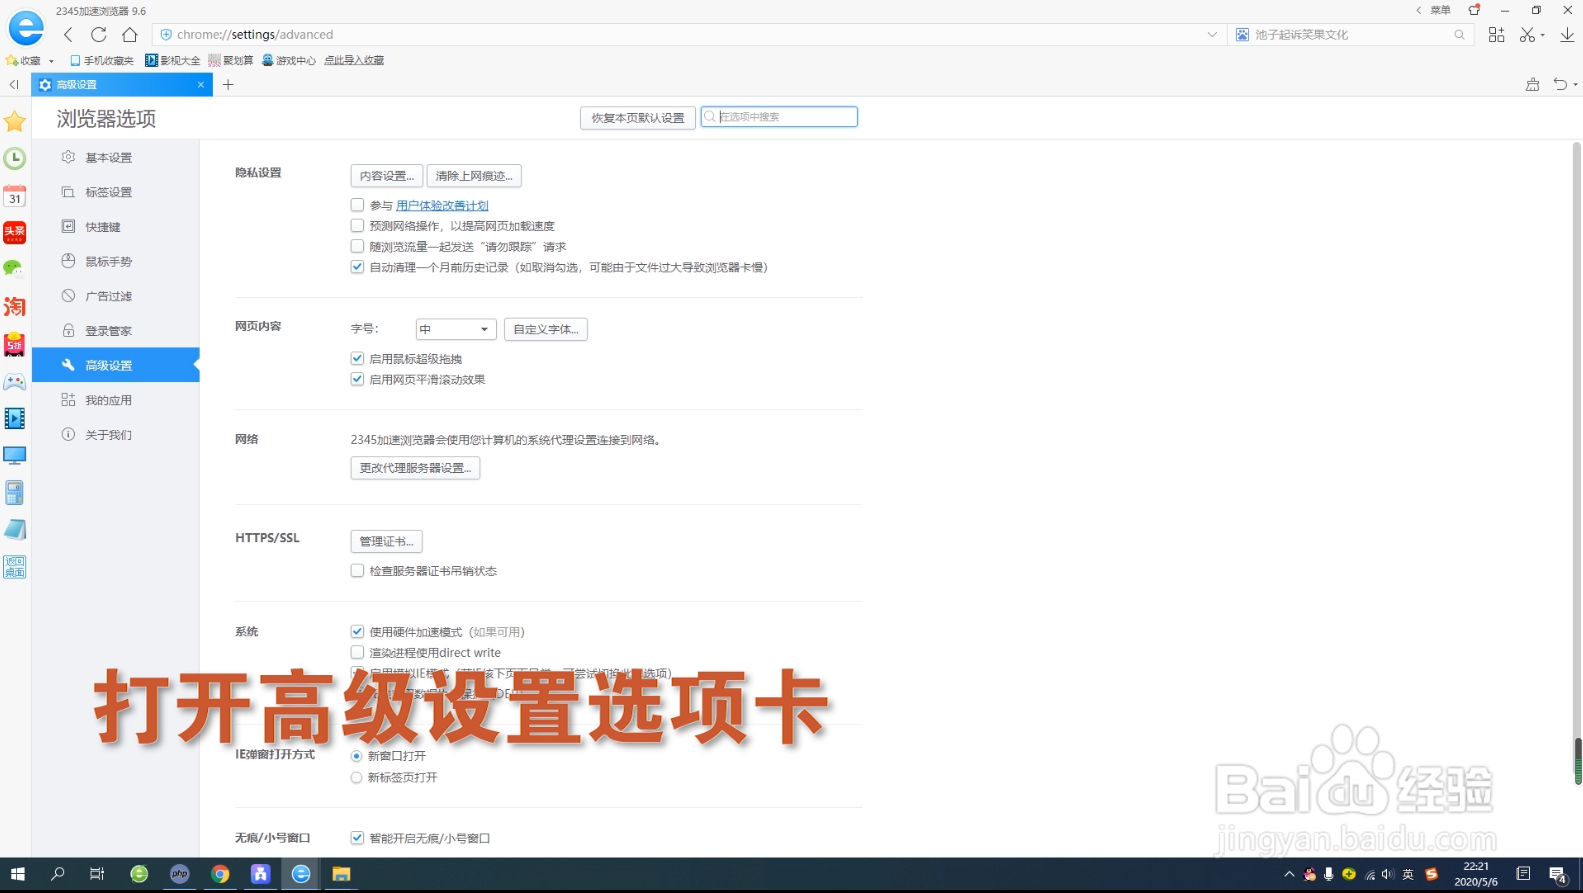Open 广告过滤 settings section
Image resolution: width=1583 pixels, height=893 pixels.
point(116,296)
